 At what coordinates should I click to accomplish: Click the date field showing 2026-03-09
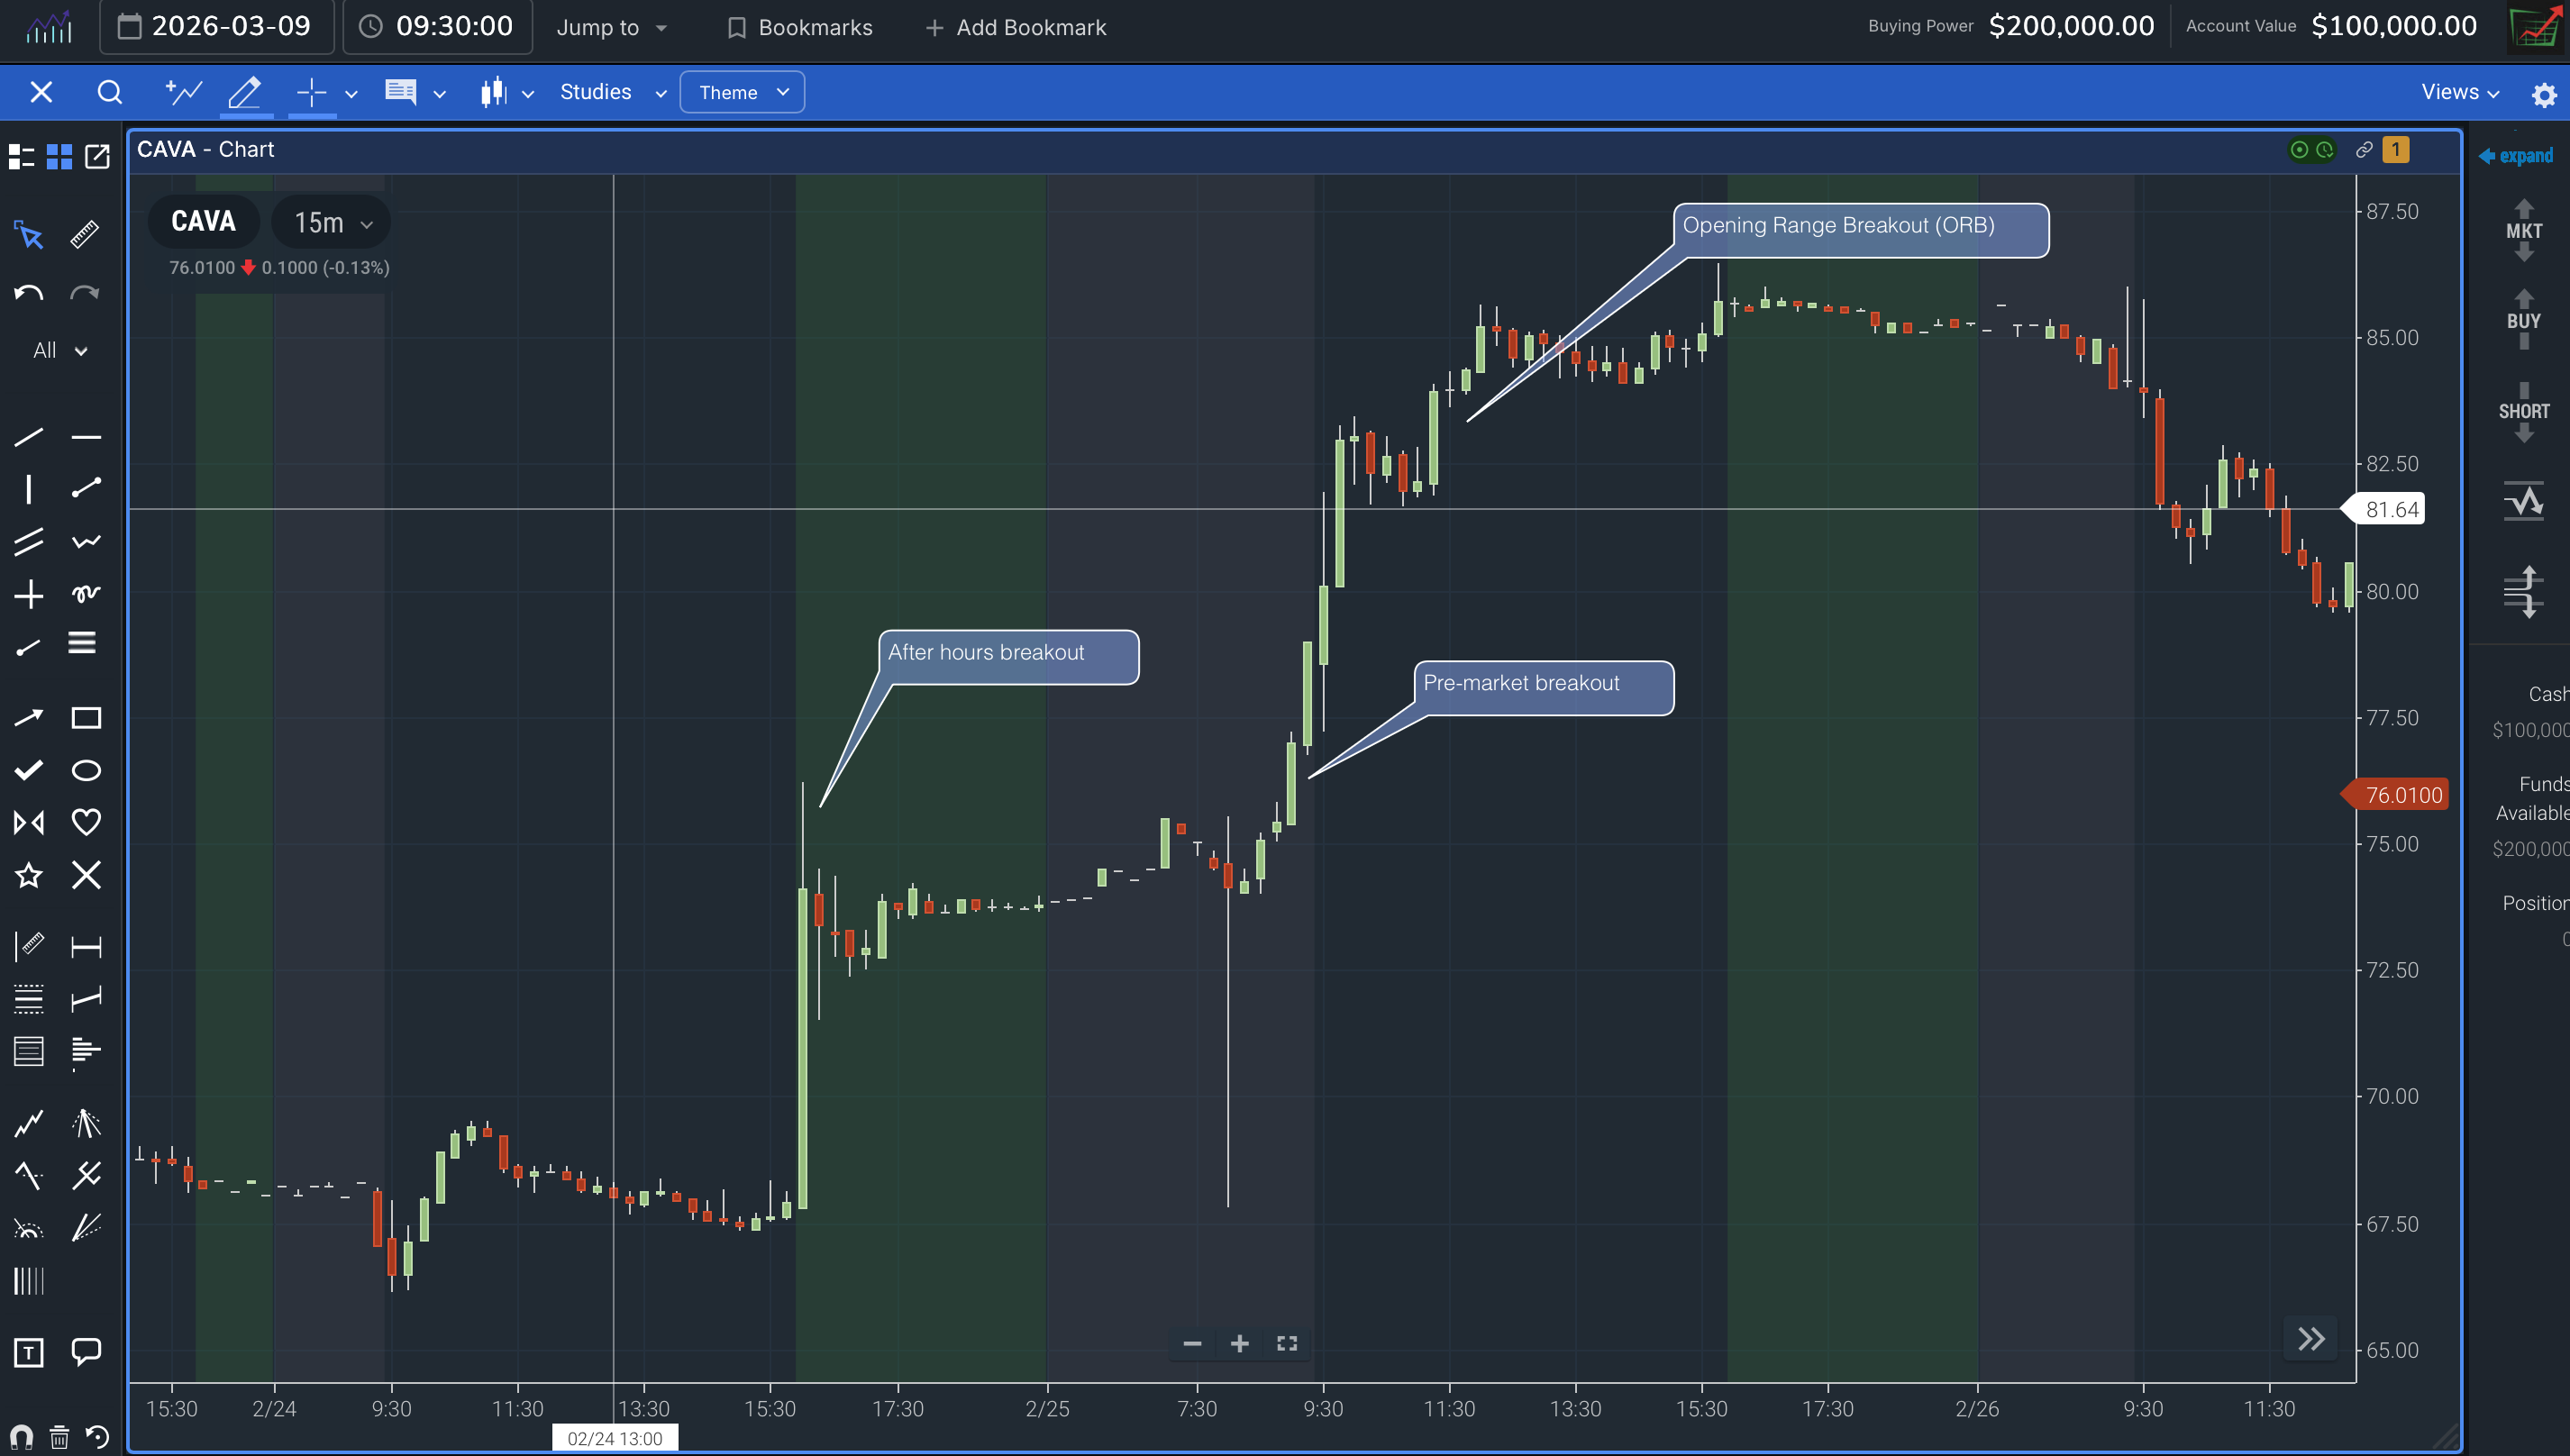coord(215,27)
